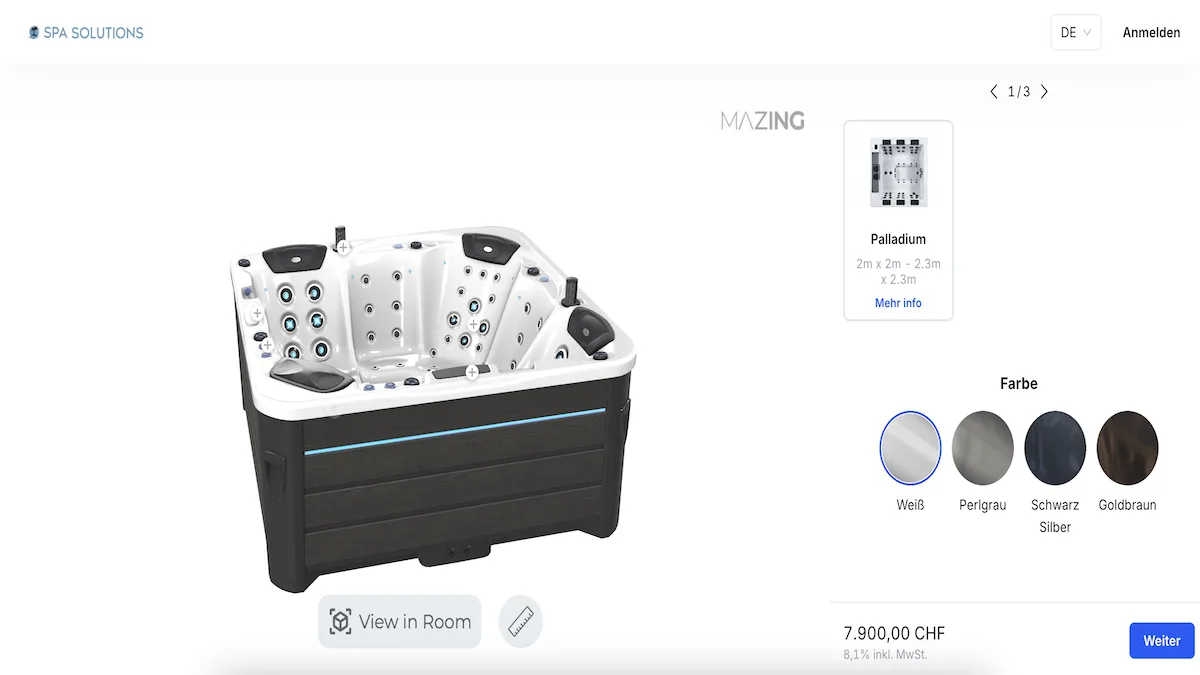
Task: Pick the Schwarz Silber color swatch
Action: (1055, 447)
